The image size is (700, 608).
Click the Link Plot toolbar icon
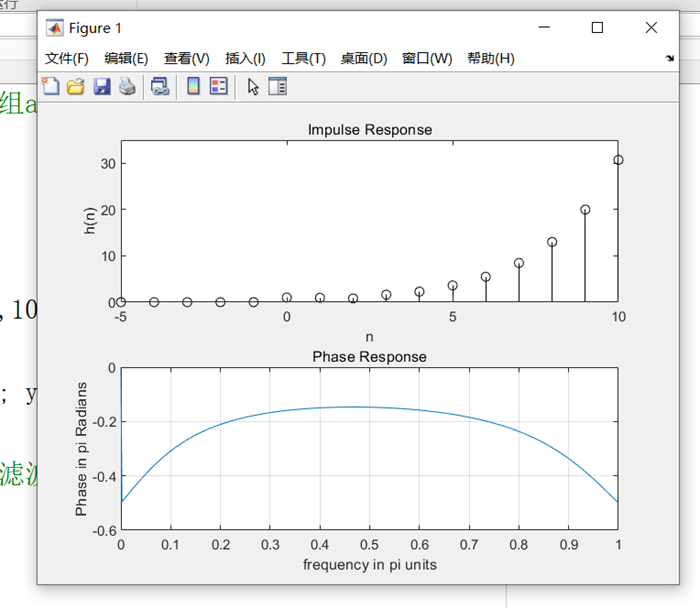(x=160, y=86)
